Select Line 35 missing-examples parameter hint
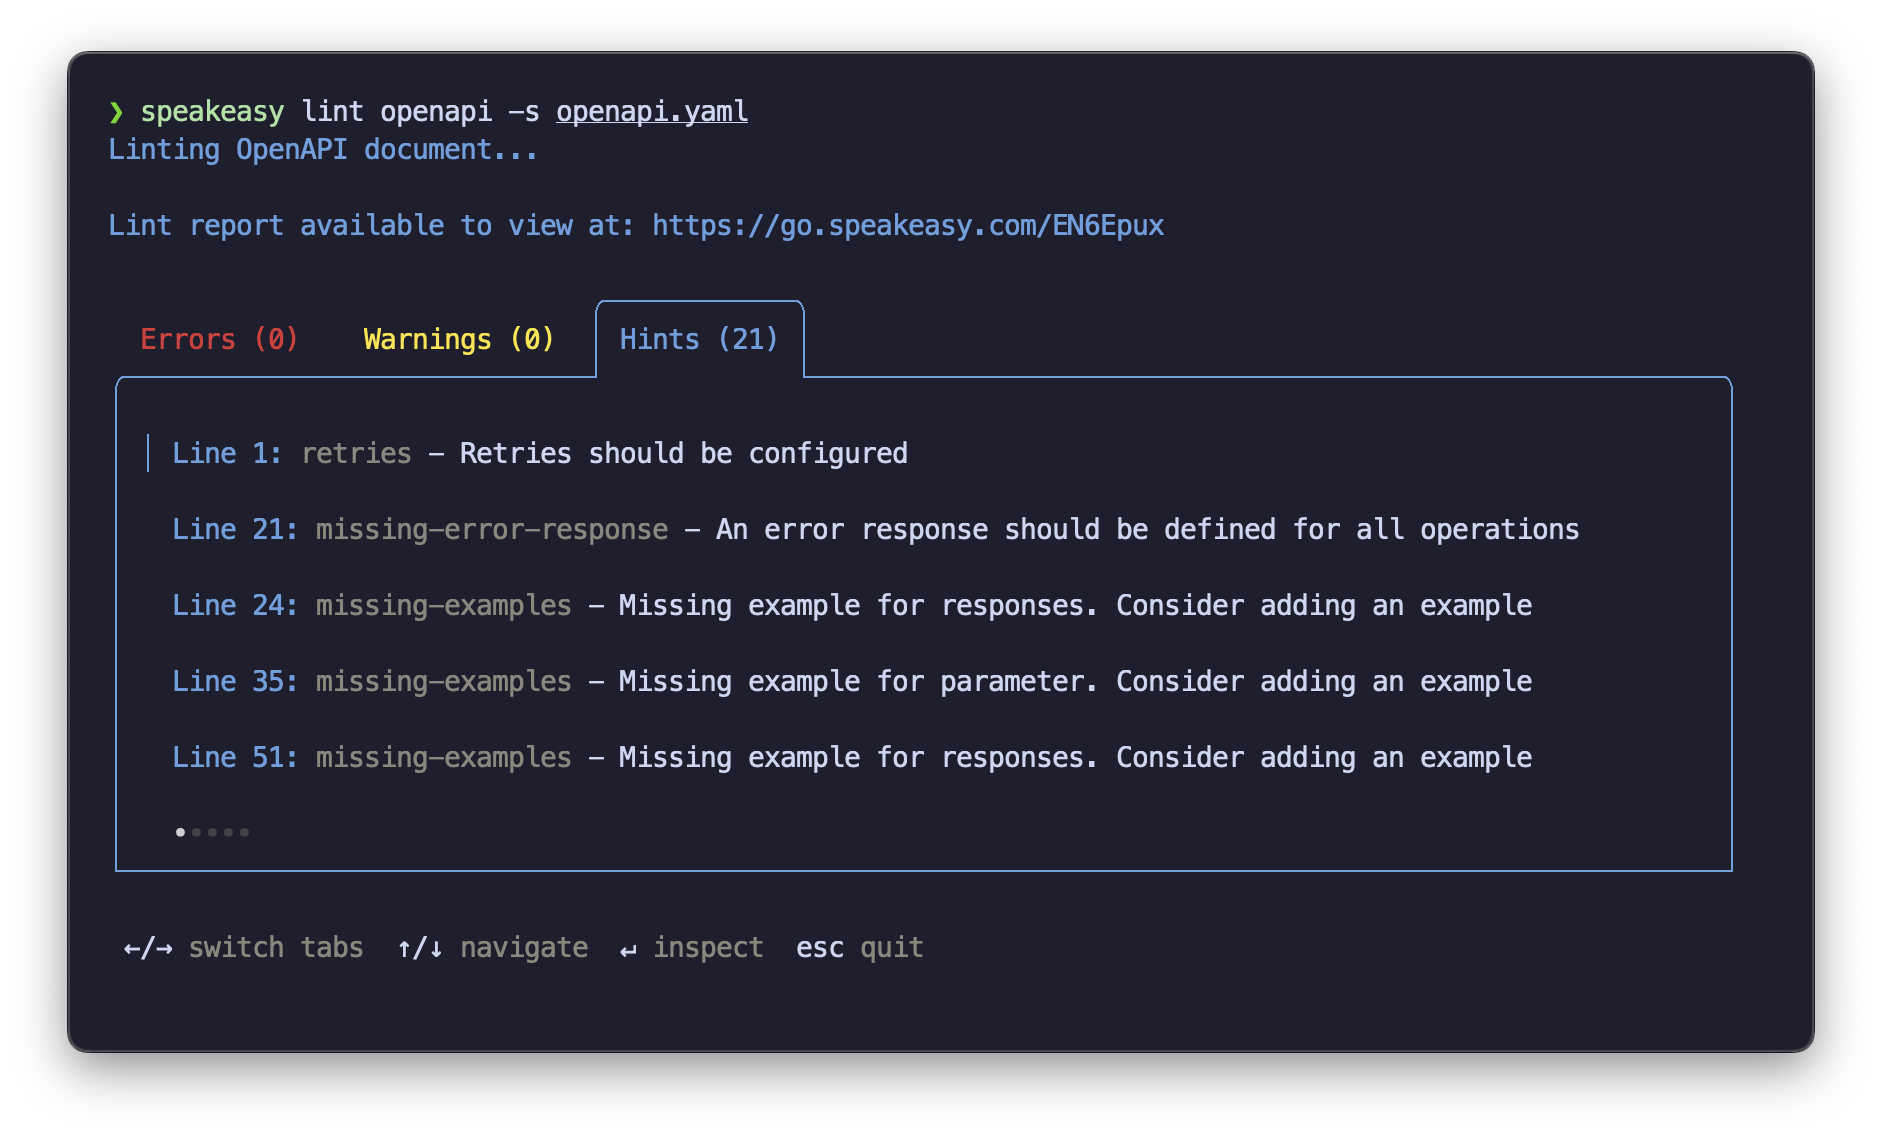 851,681
